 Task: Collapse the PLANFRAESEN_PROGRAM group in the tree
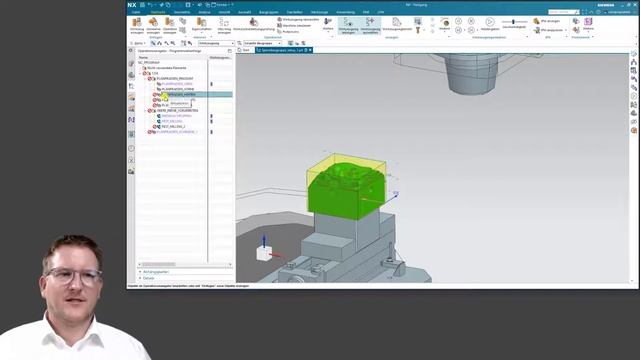pos(145,79)
